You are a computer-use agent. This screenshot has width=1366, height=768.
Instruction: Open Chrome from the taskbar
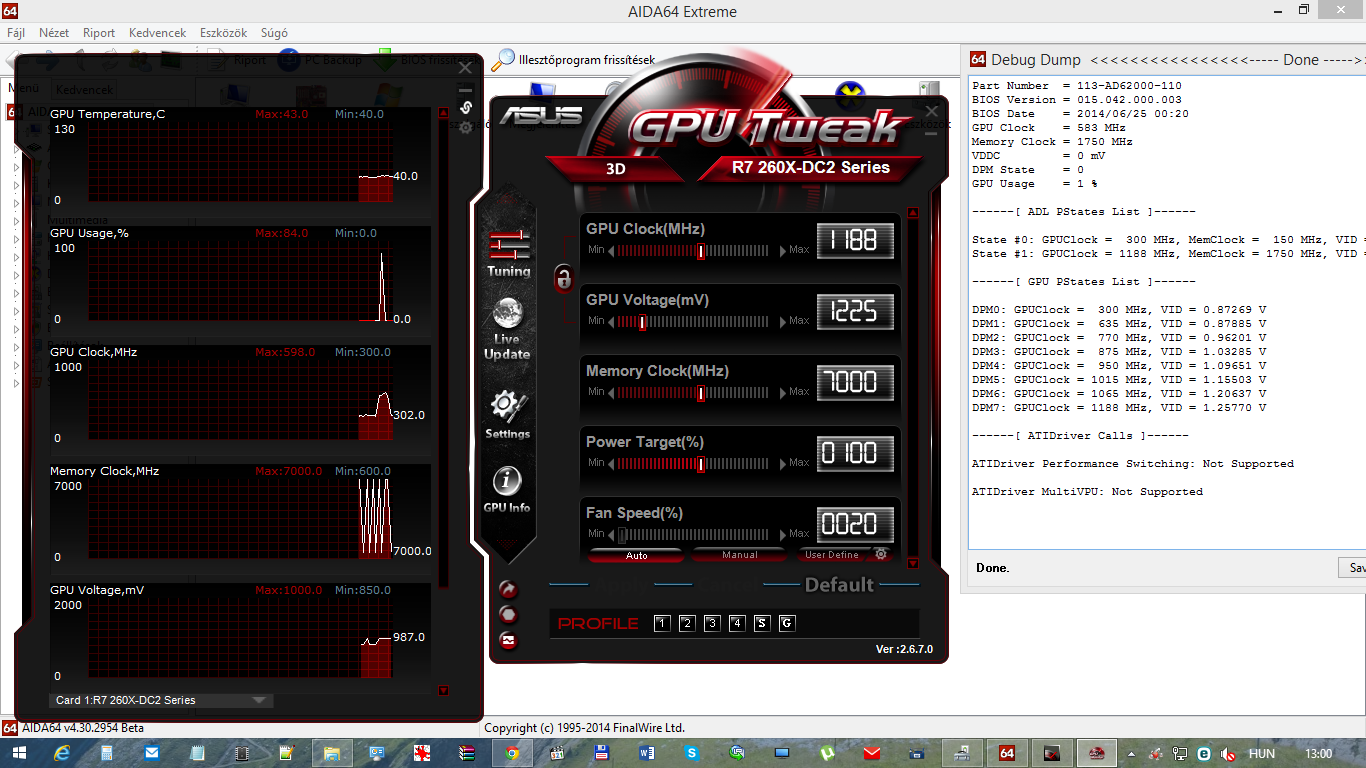coord(511,753)
